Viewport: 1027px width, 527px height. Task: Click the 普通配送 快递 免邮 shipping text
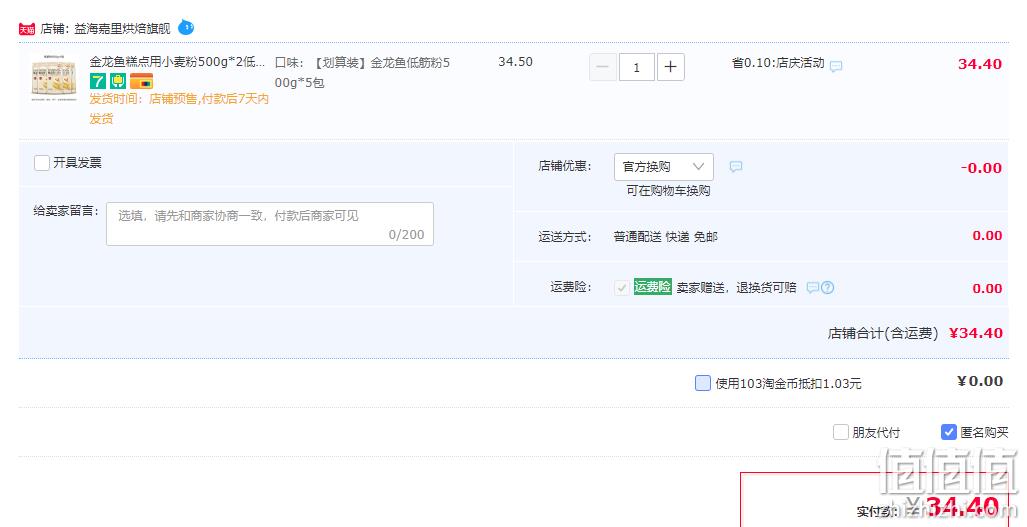pos(665,236)
